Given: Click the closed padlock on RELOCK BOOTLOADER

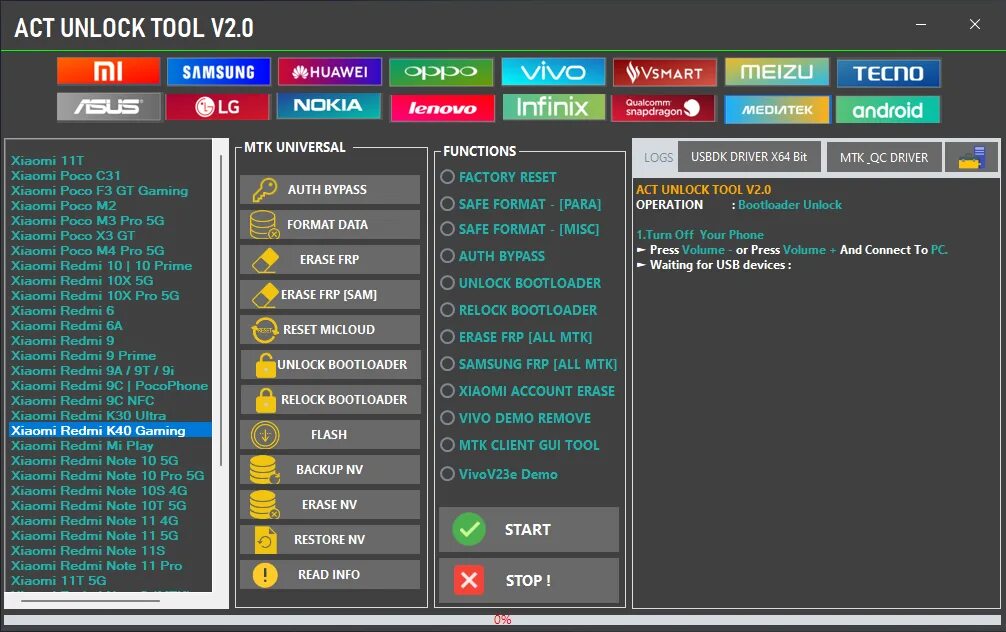Looking at the screenshot, I should point(265,400).
